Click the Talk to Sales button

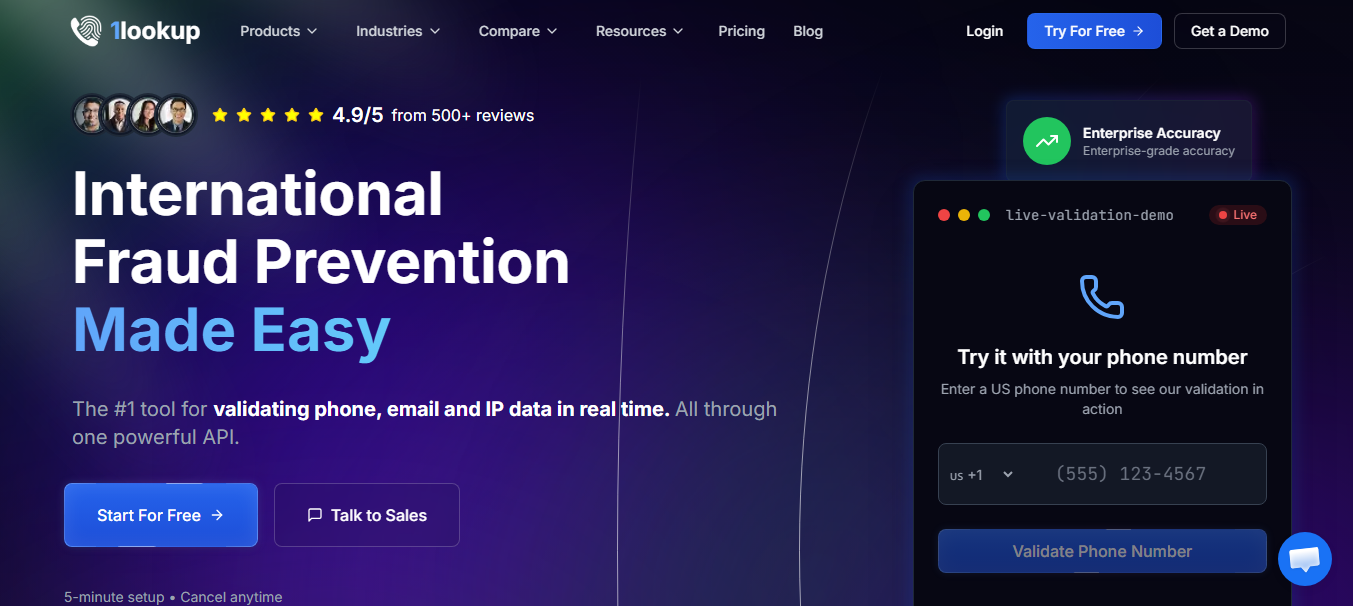tap(367, 515)
